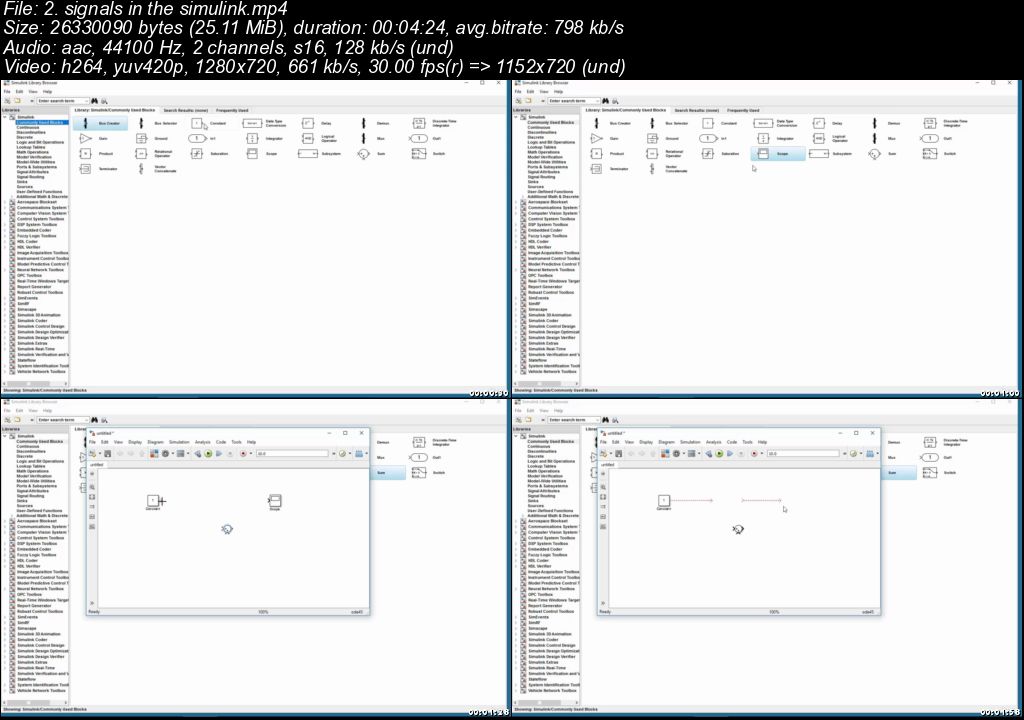The height and width of the screenshot is (720, 1024).
Task: Click Out1 block in top-right frame
Action: point(937,139)
